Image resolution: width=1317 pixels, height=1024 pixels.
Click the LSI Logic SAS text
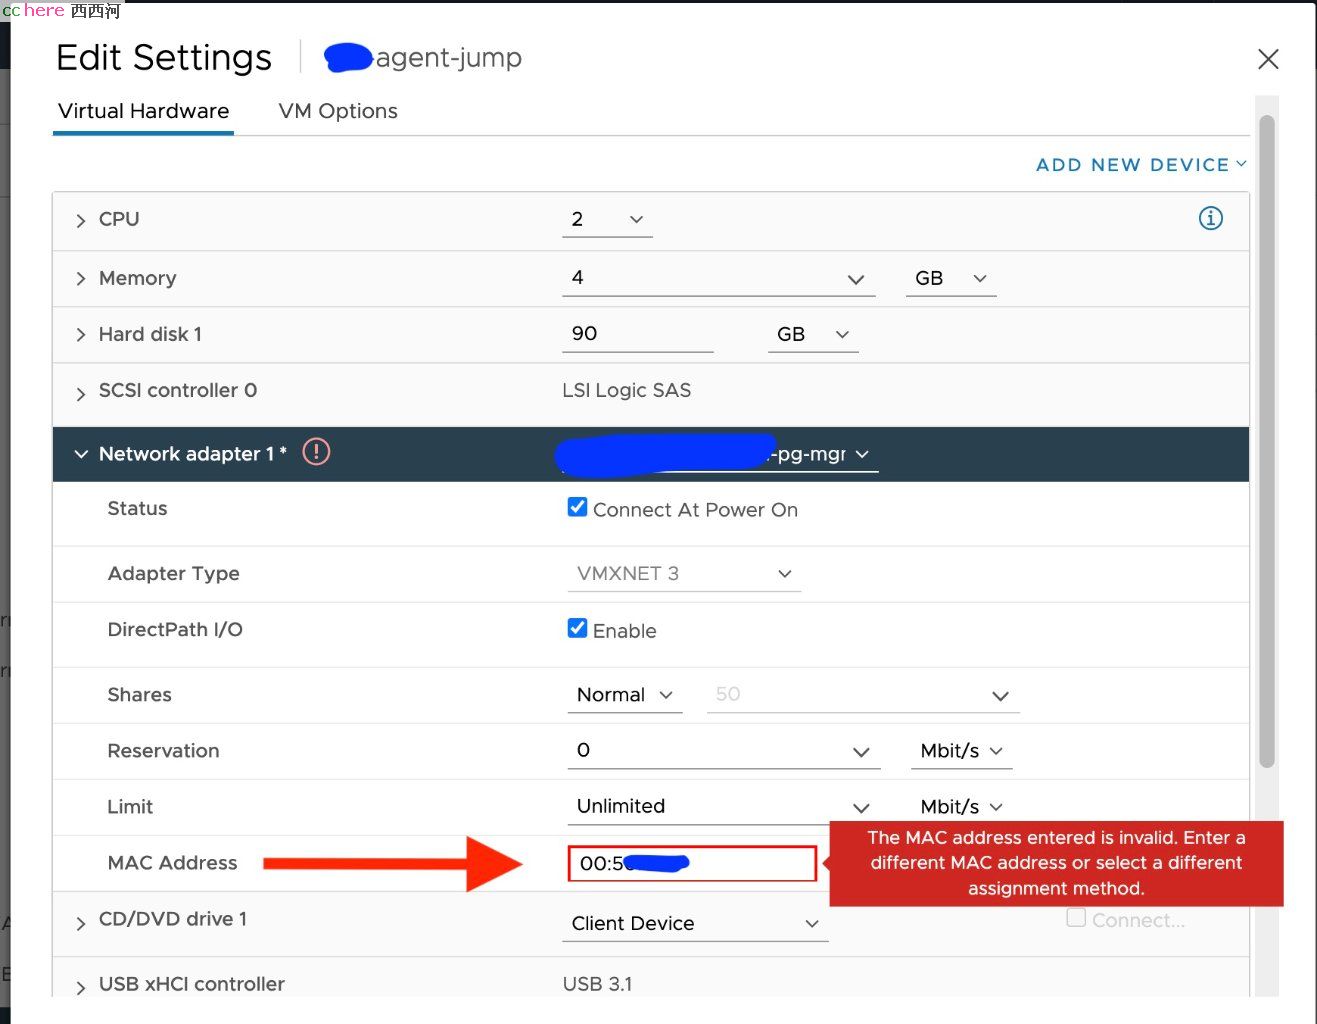[626, 390]
